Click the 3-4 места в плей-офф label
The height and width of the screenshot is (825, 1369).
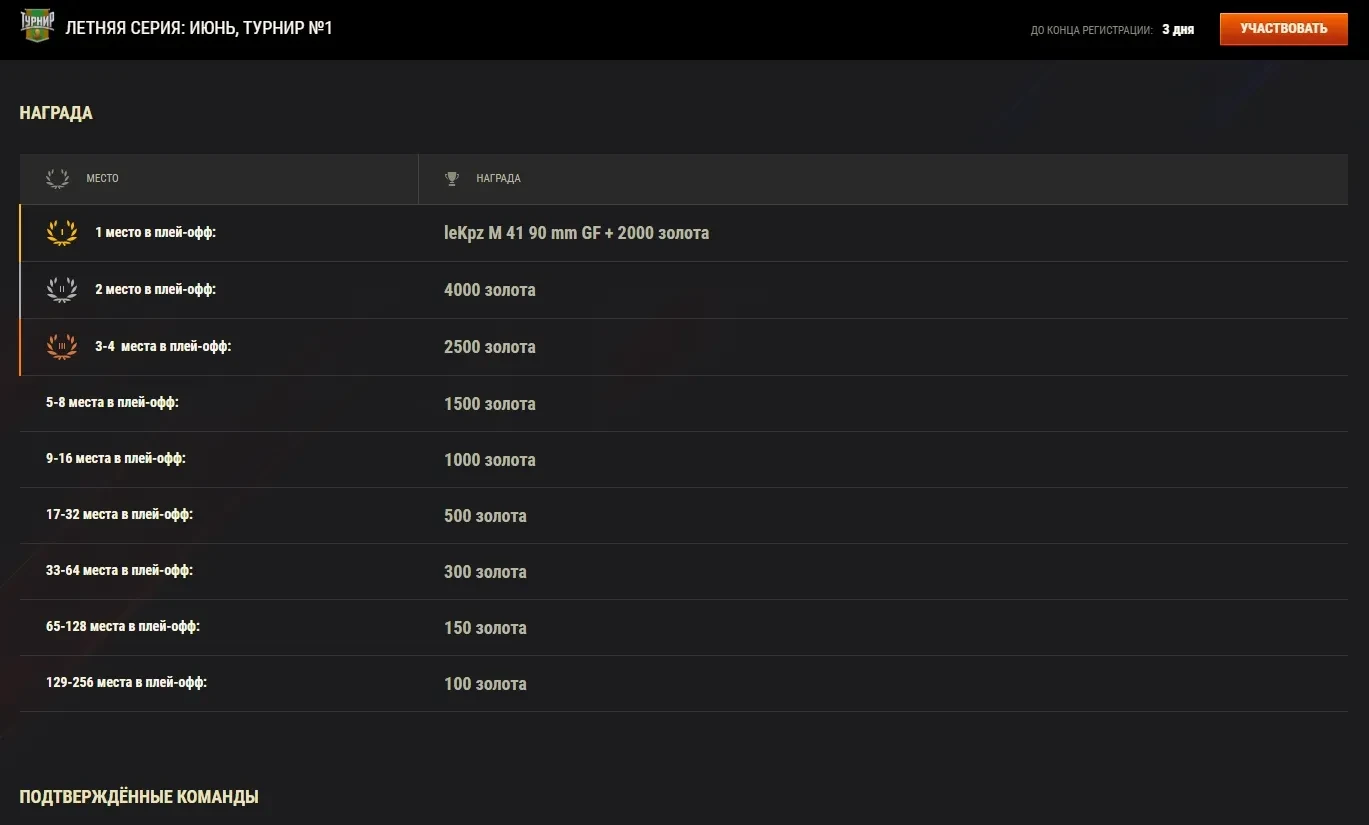163,346
